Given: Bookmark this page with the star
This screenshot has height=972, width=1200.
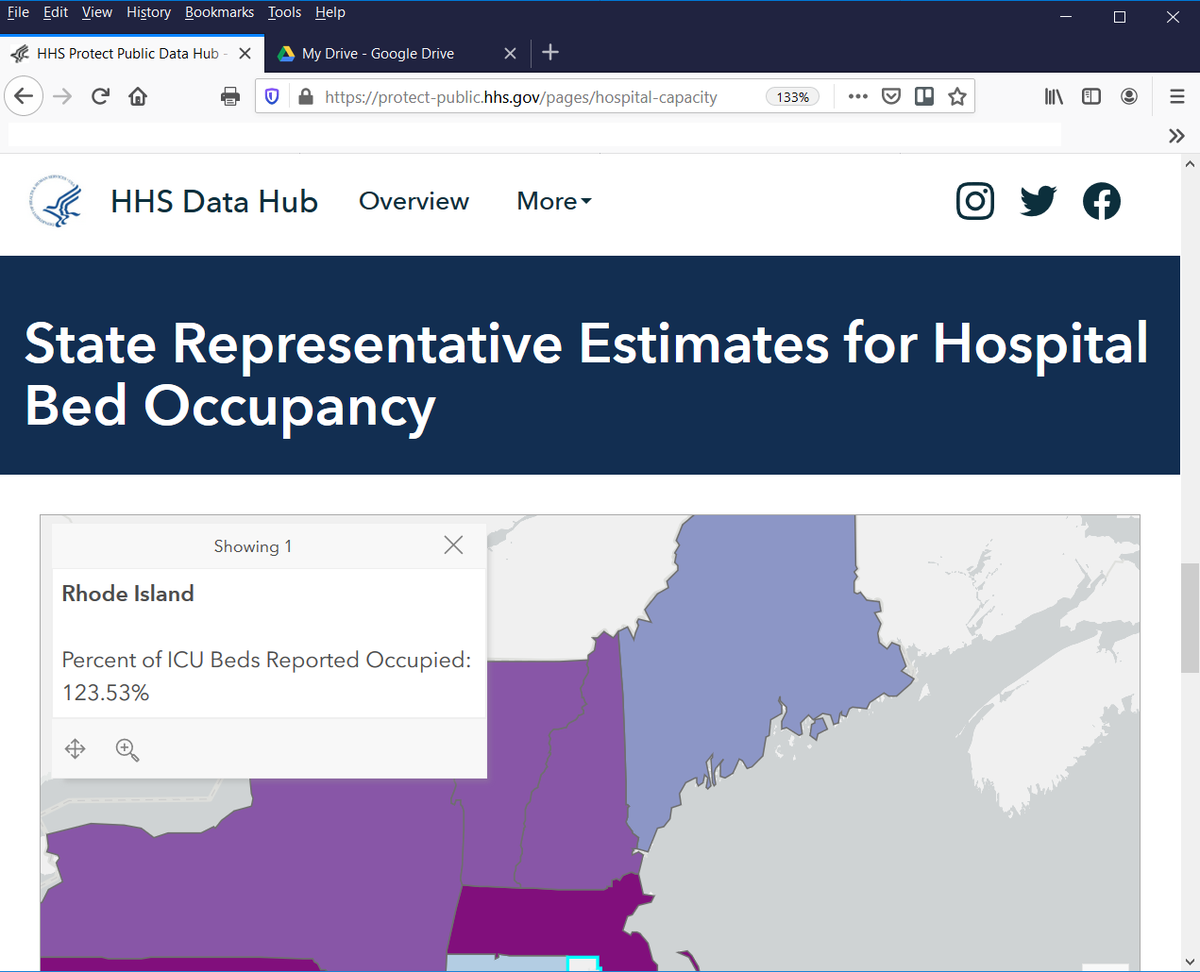Looking at the screenshot, I should coord(957,96).
